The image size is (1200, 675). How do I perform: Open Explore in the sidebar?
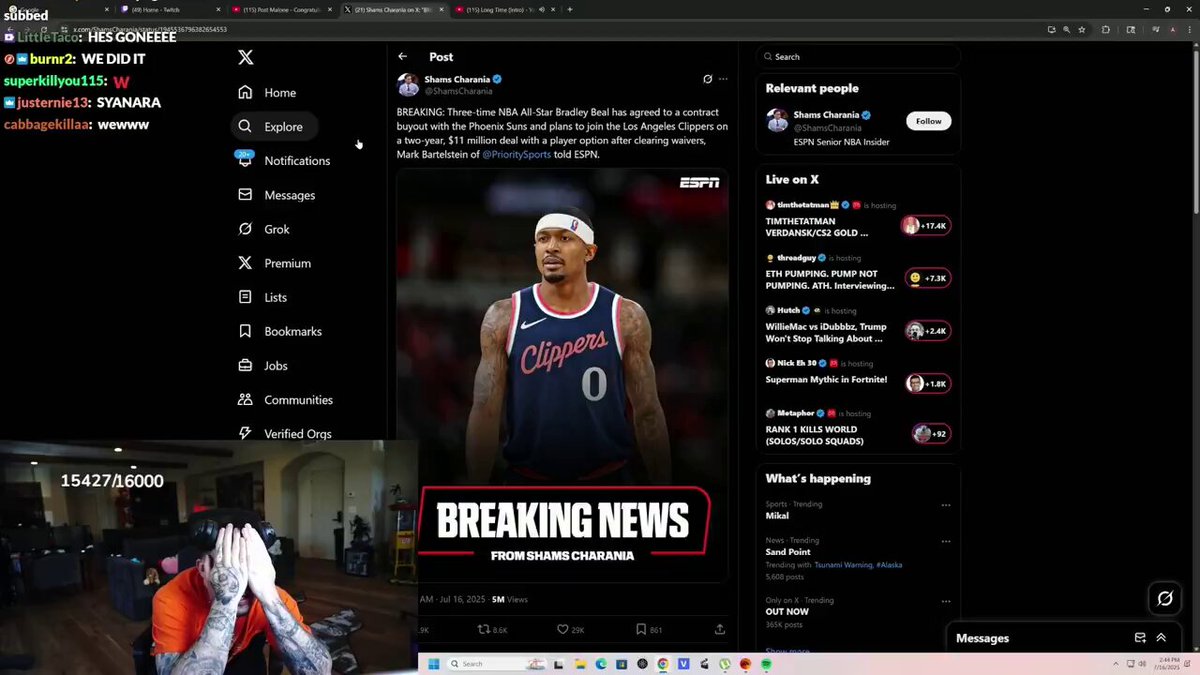click(274, 127)
